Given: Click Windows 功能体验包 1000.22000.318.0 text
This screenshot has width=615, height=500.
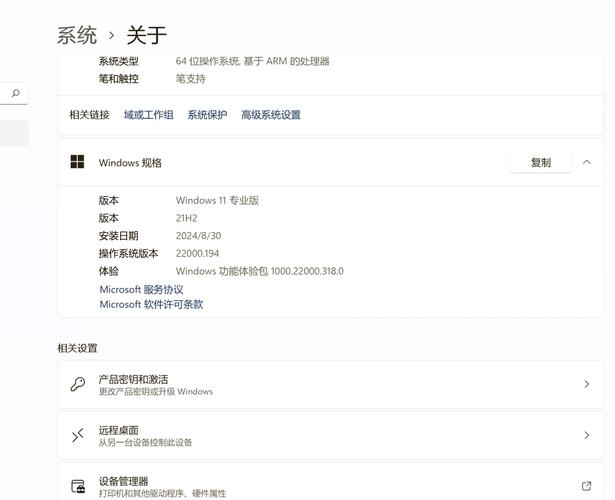Looking at the screenshot, I should pyautogui.click(x=260, y=271).
